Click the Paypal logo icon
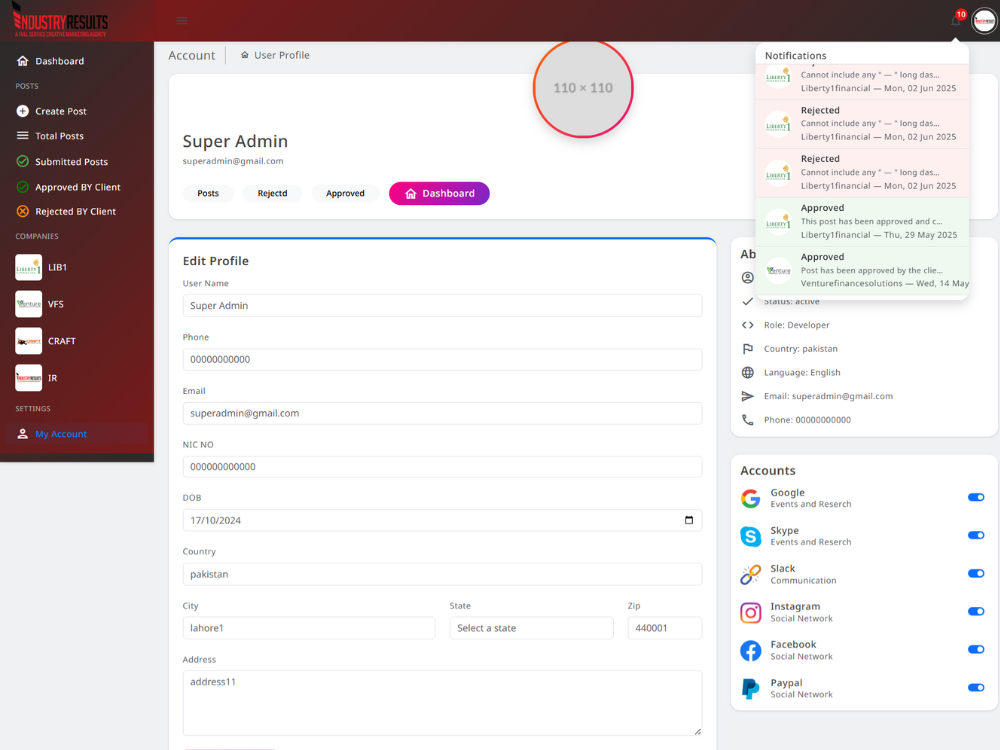 [751, 689]
